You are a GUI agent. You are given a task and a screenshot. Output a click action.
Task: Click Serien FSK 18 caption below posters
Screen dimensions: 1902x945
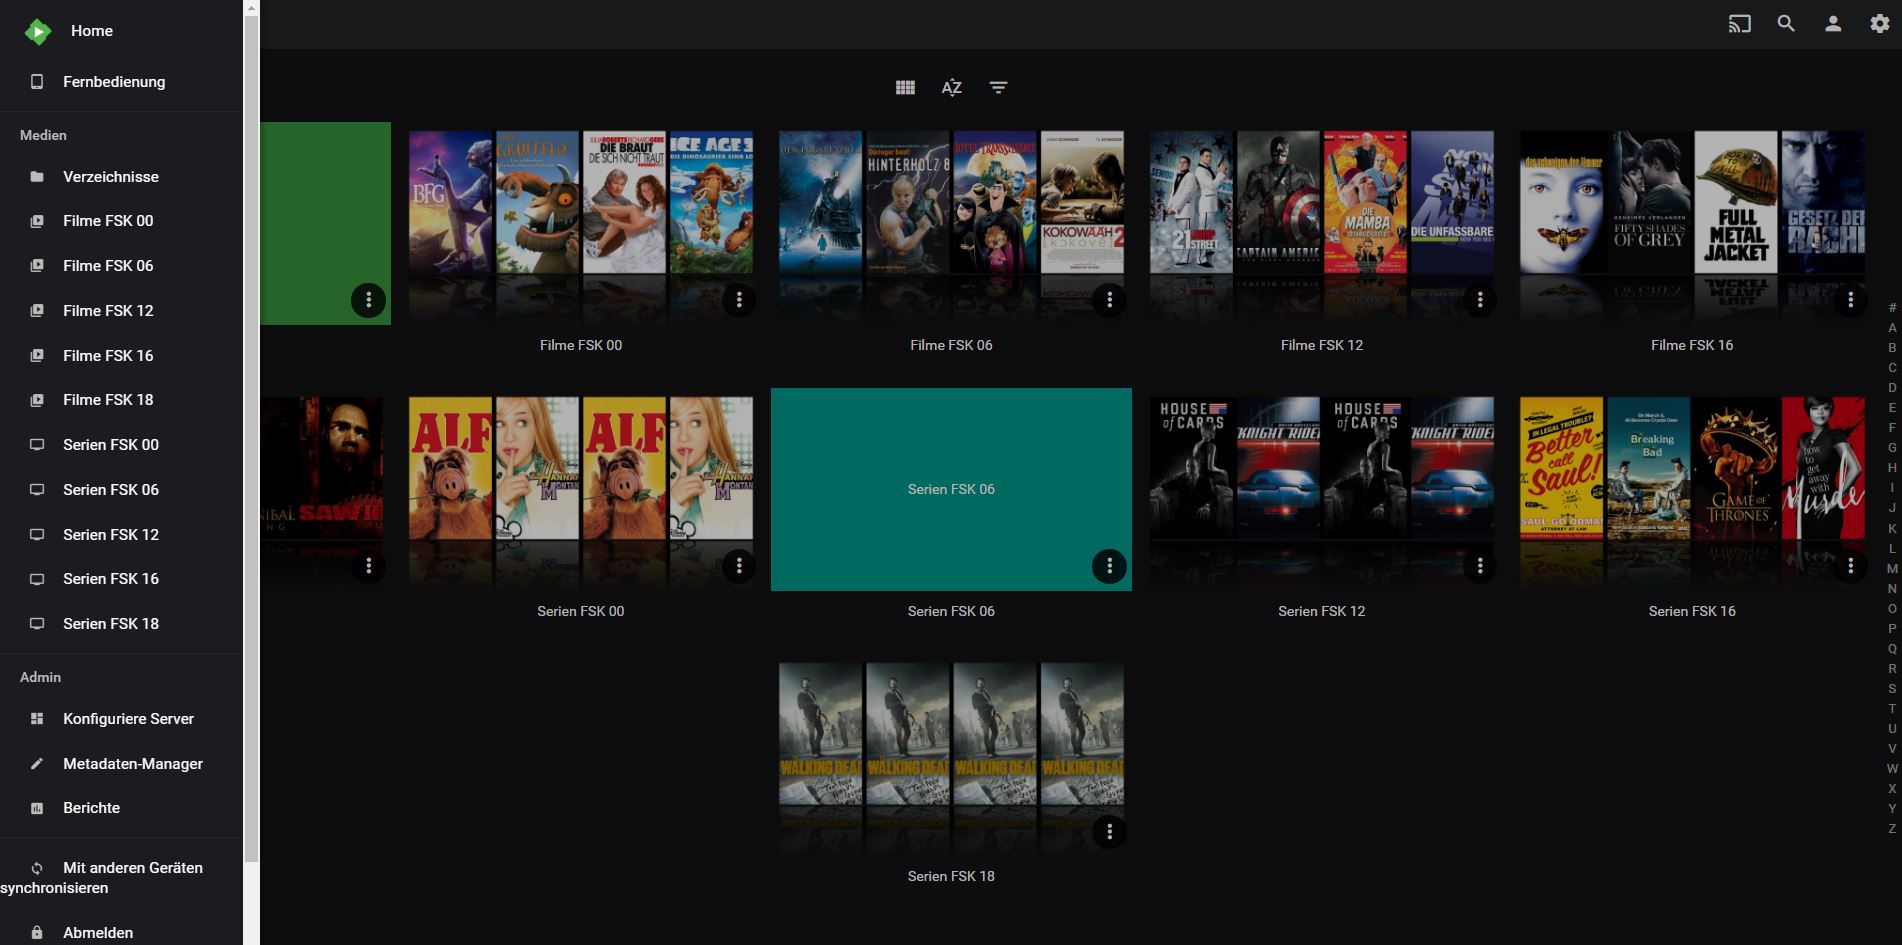point(951,876)
